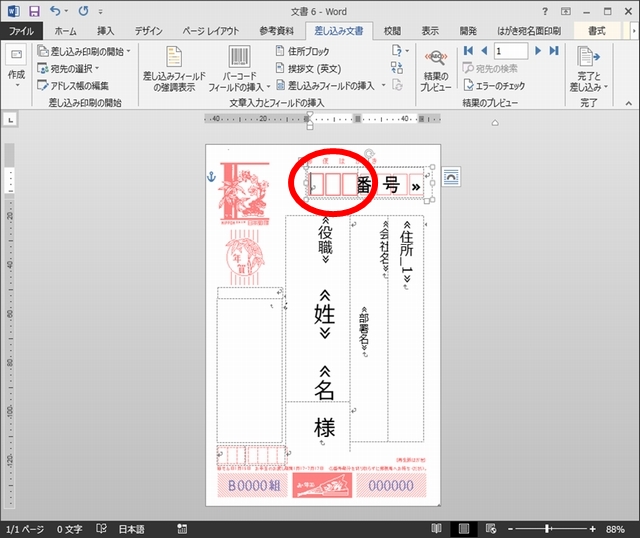Open バーコードフィールドの挿入 dropdown
The width and height of the screenshot is (640, 538).
pos(239,69)
